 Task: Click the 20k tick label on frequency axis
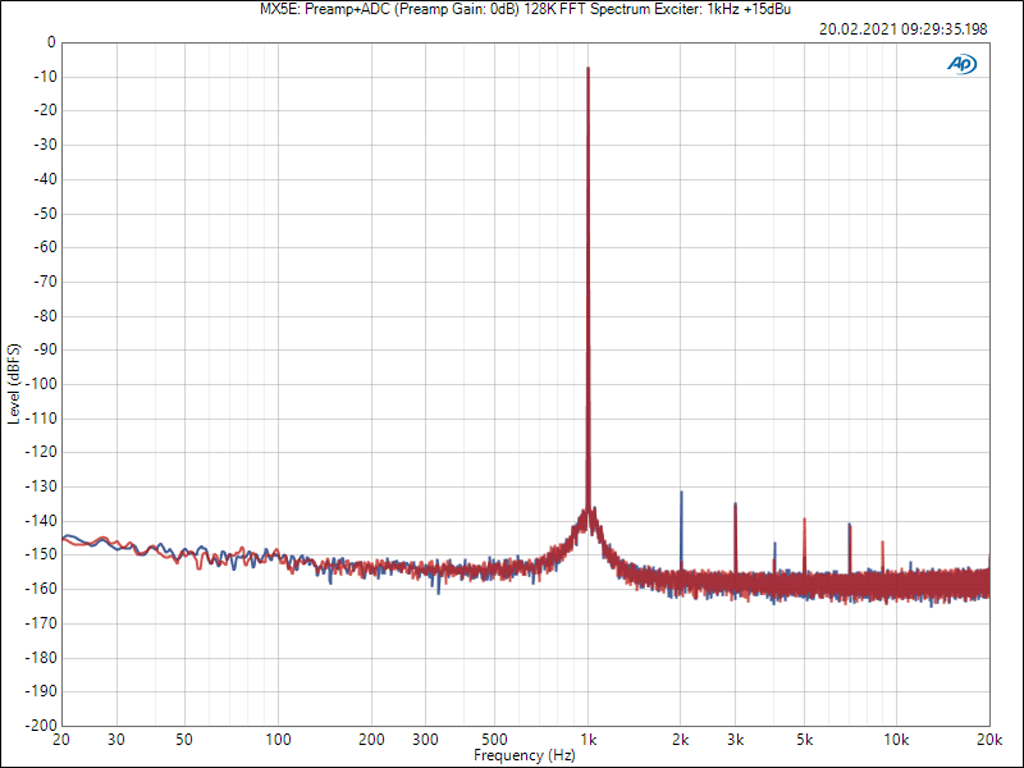pyautogui.click(x=989, y=740)
